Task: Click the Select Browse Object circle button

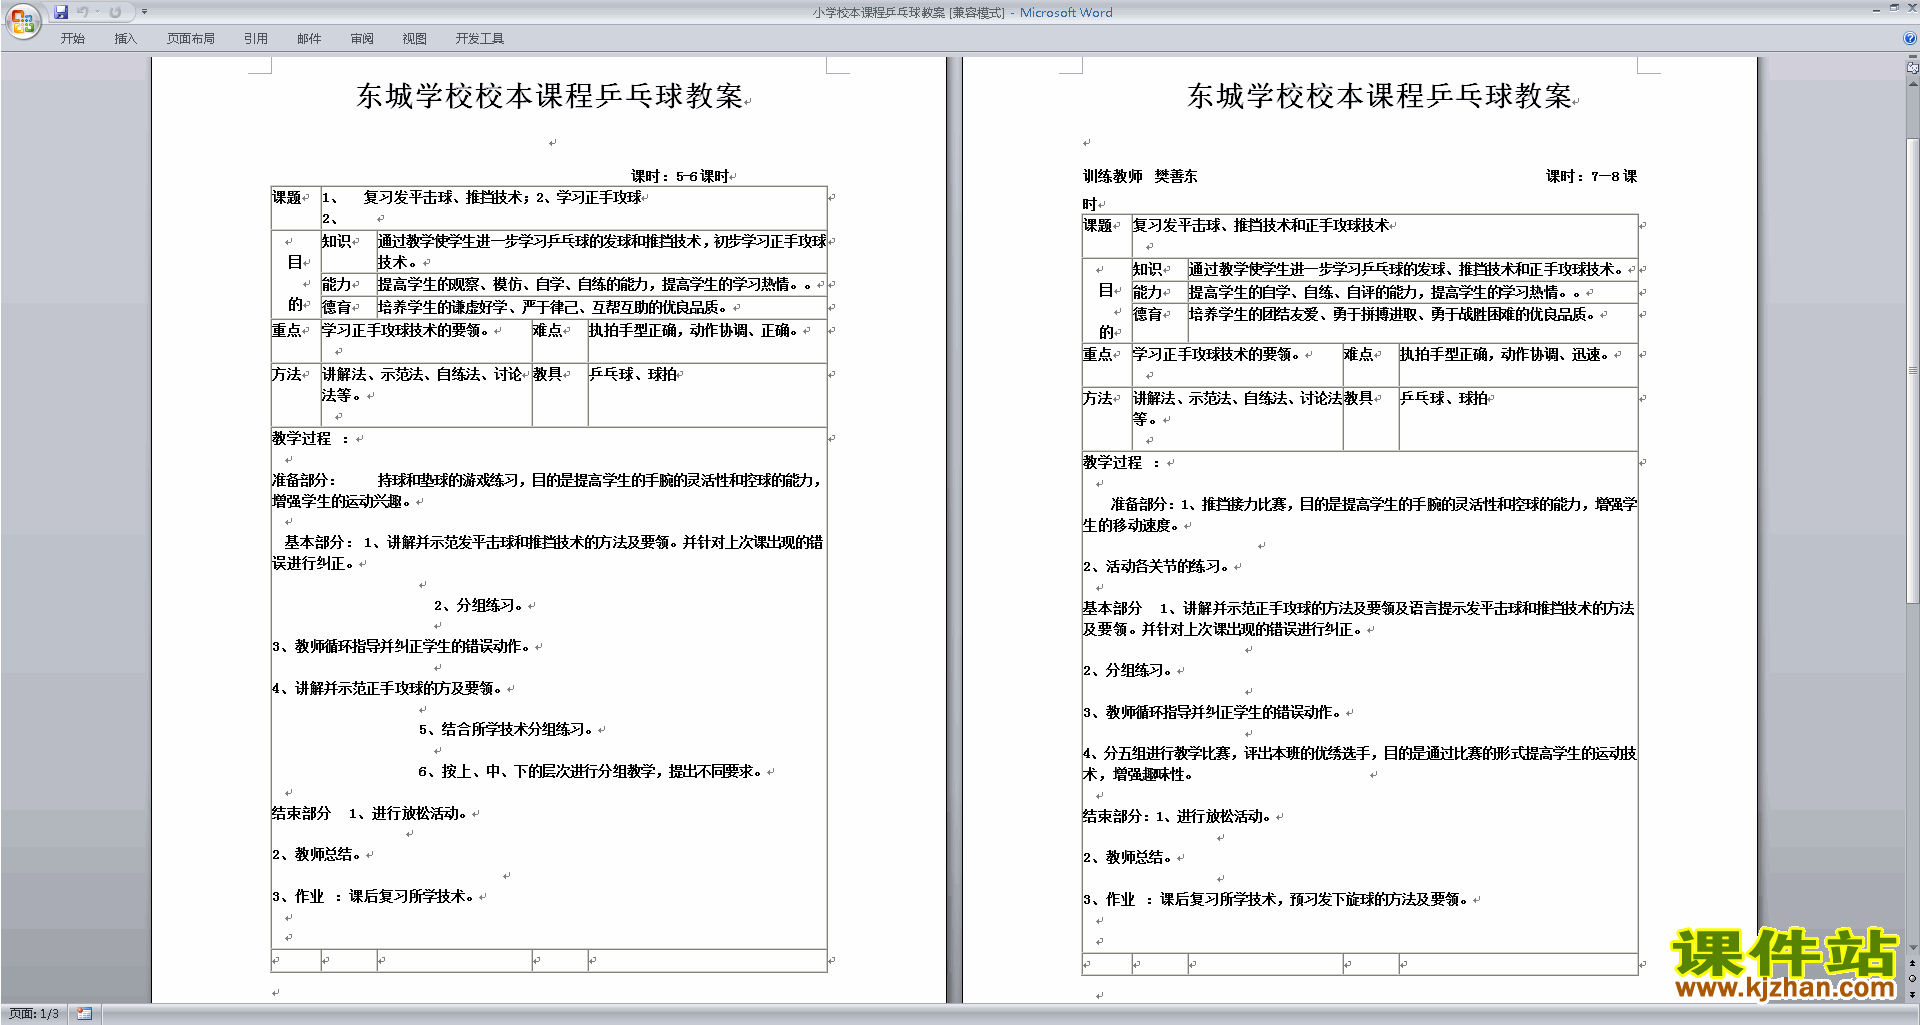Action: pos(1912,979)
